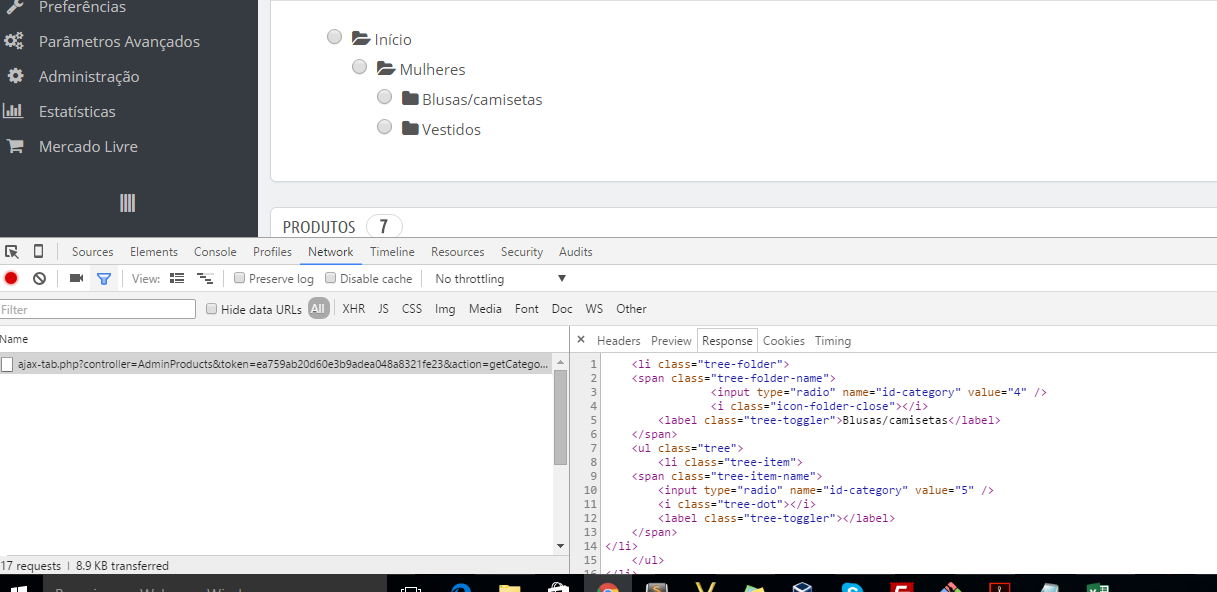This screenshot has width=1217, height=592.
Task: Filter requests by Font
Action: (x=527, y=309)
